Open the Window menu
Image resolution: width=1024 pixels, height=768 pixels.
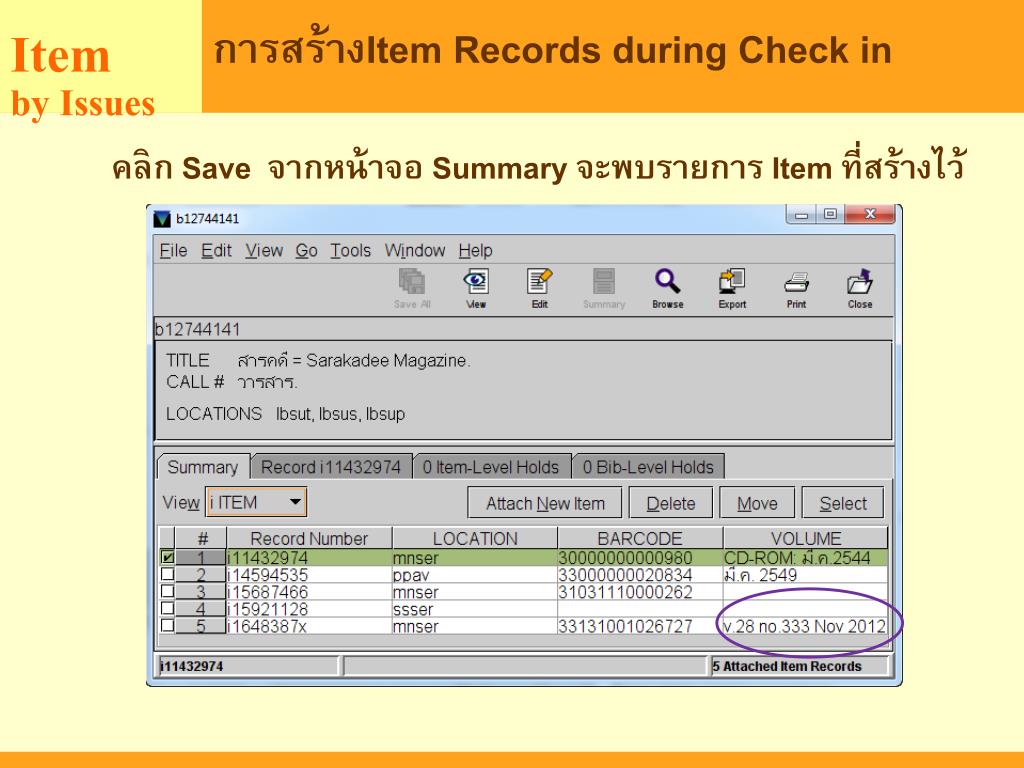pos(415,251)
